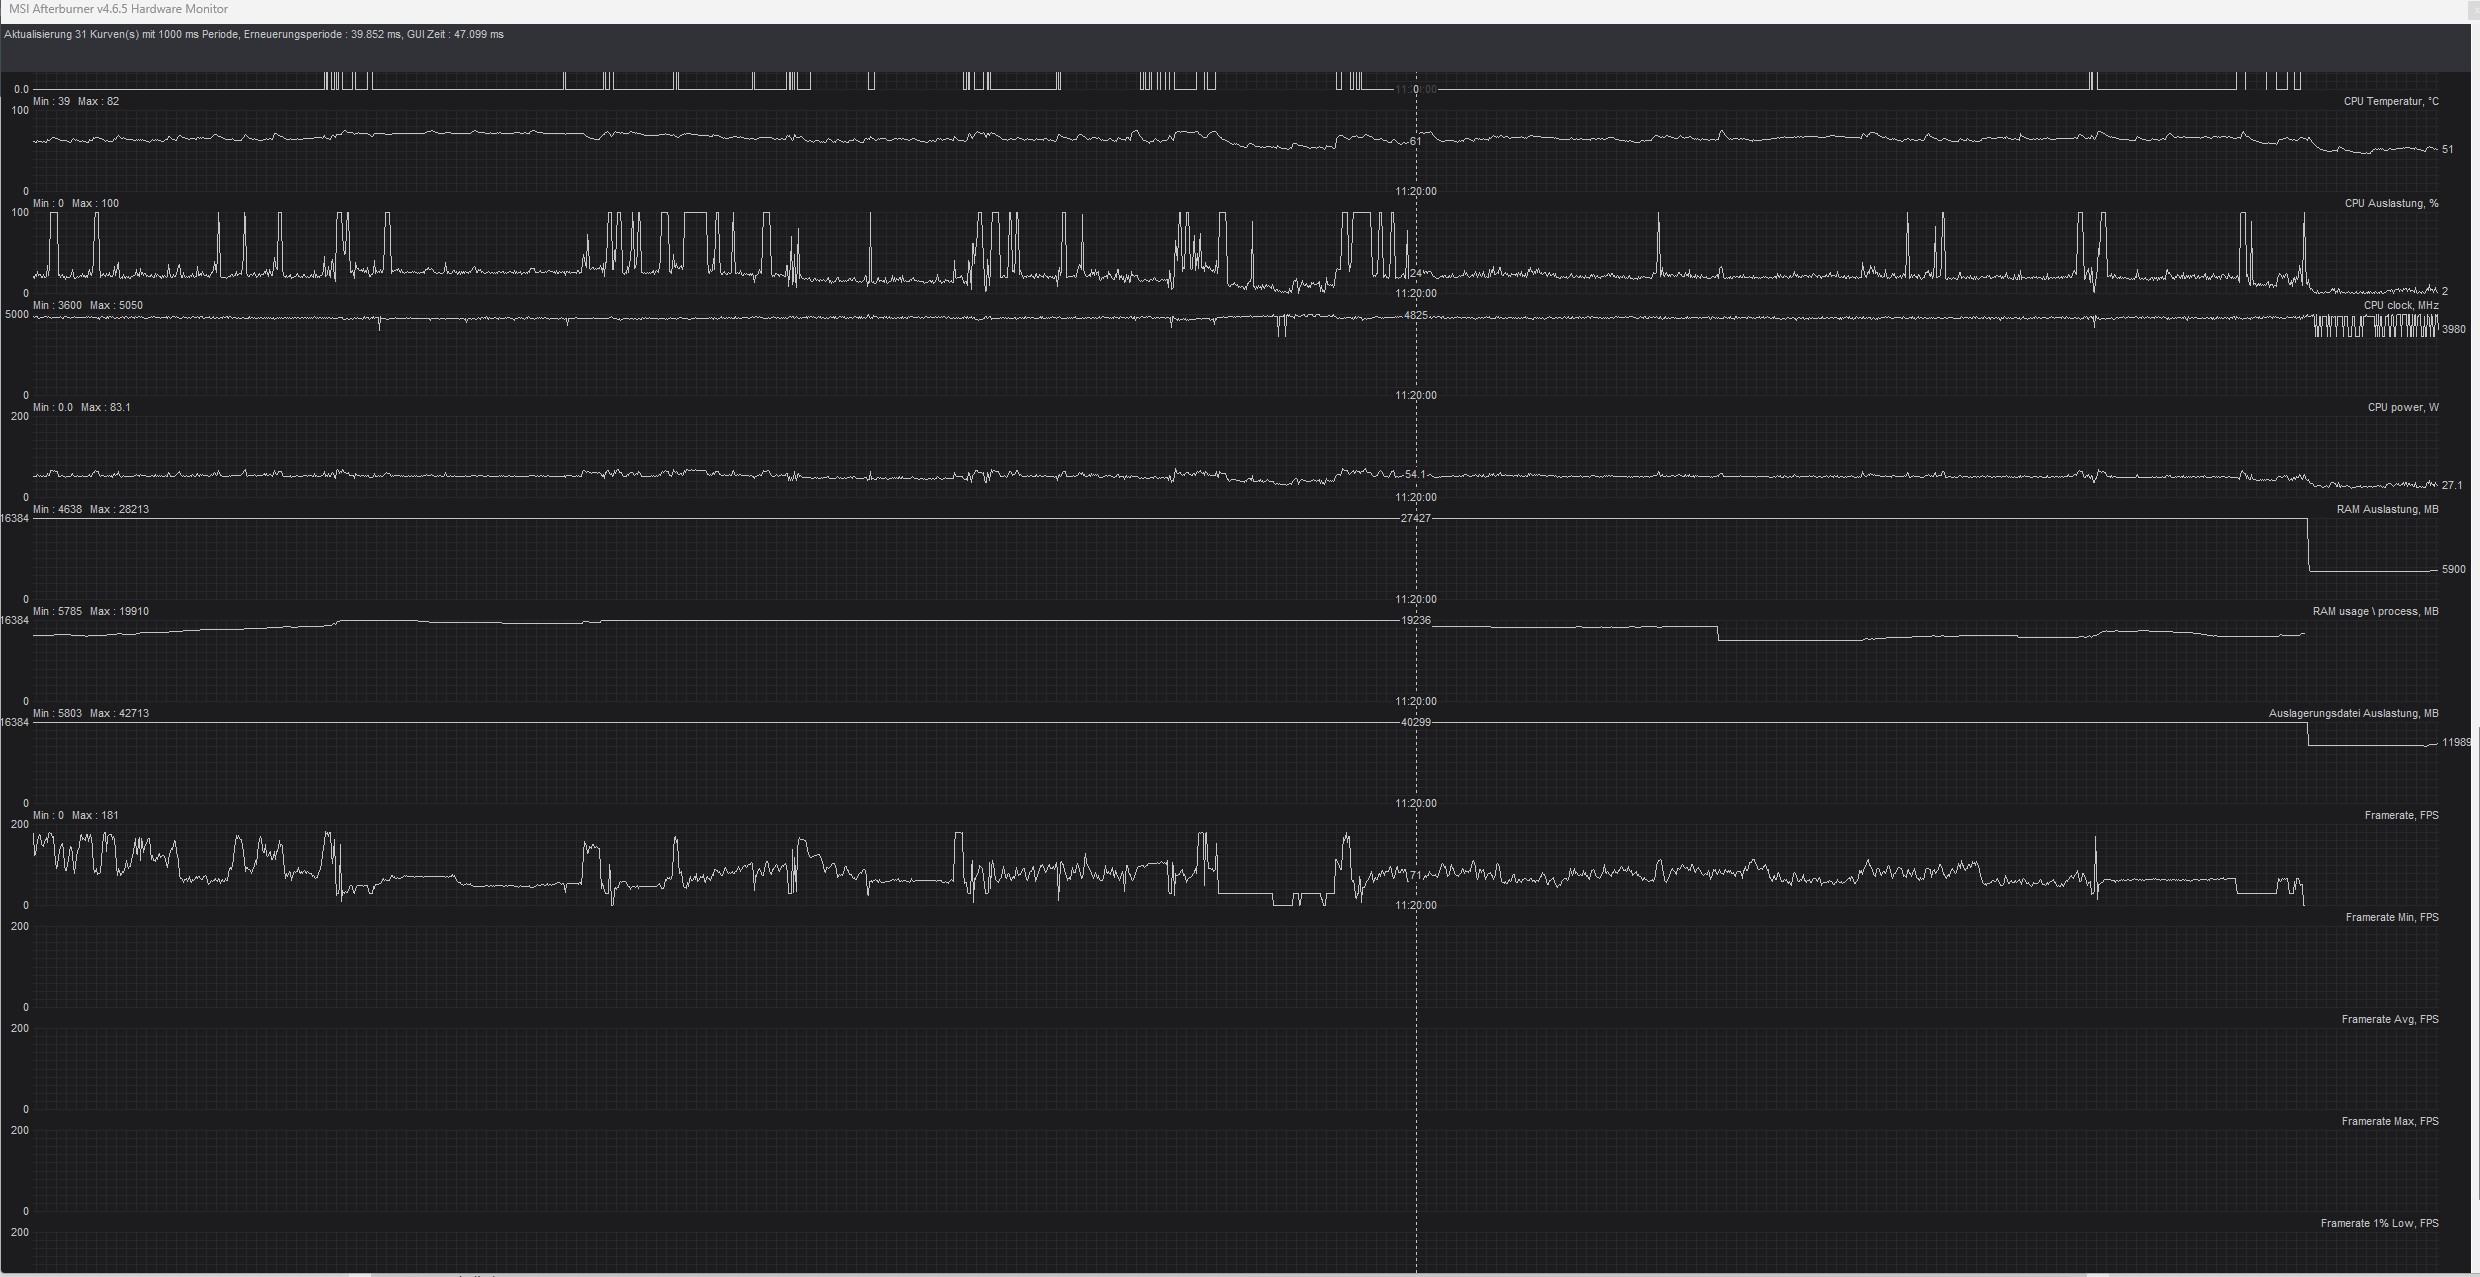Click the Framerate Min 0 Max 181 text

point(76,815)
